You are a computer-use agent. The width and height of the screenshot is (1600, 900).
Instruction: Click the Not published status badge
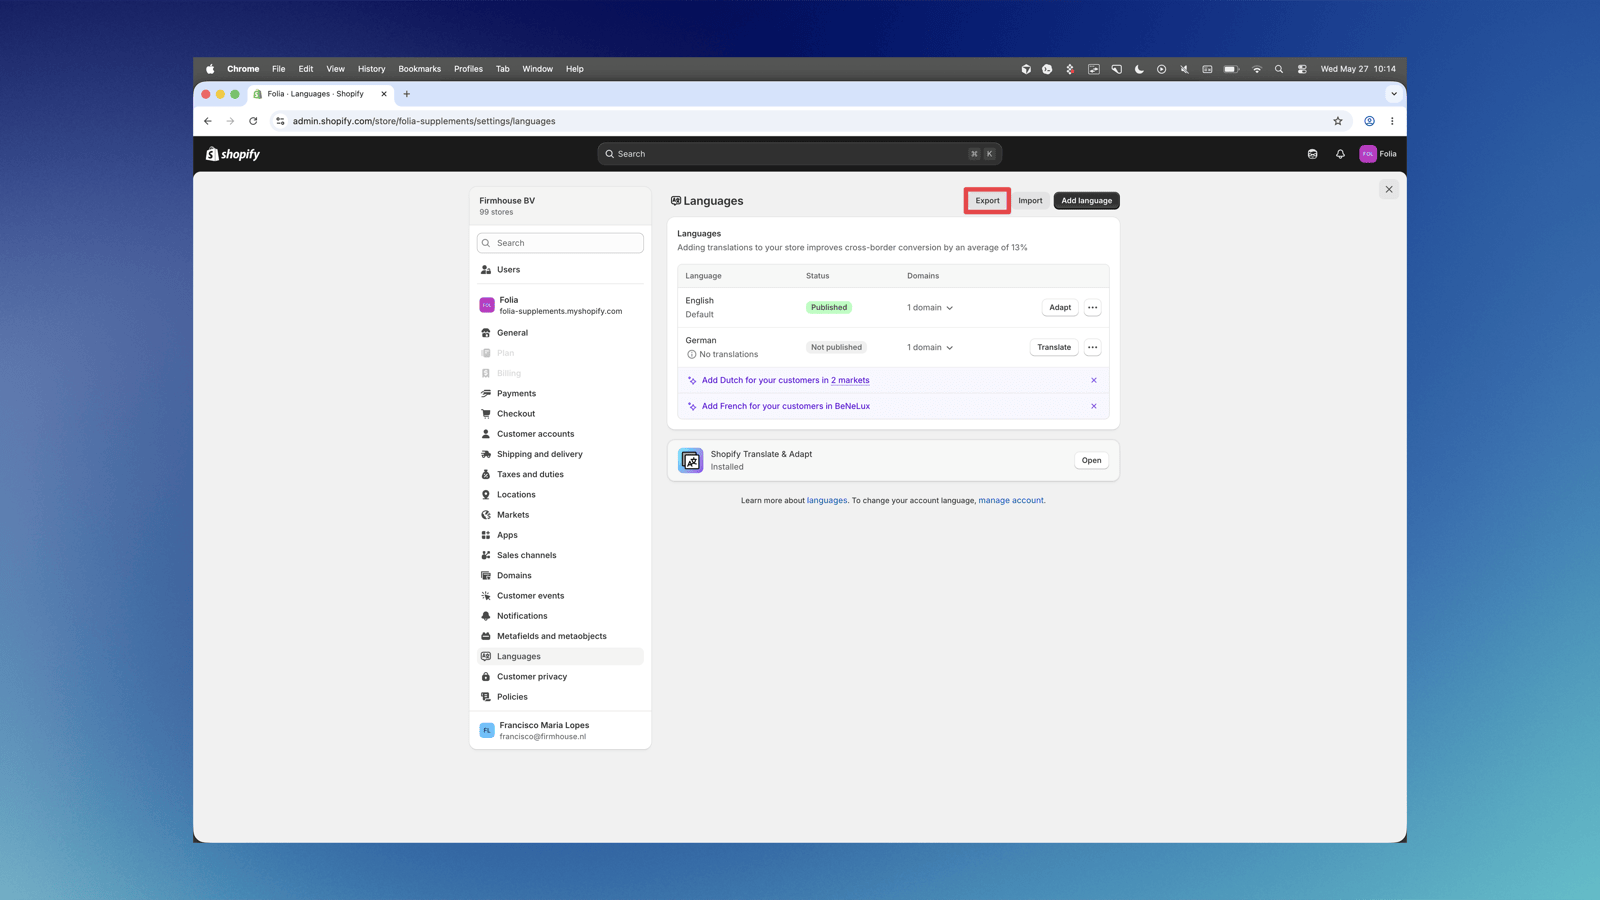(x=836, y=347)
